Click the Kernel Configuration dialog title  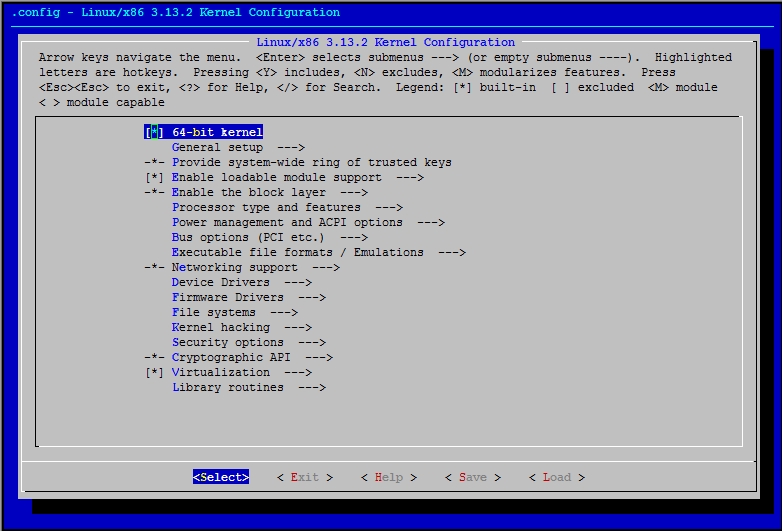point(386,42)
